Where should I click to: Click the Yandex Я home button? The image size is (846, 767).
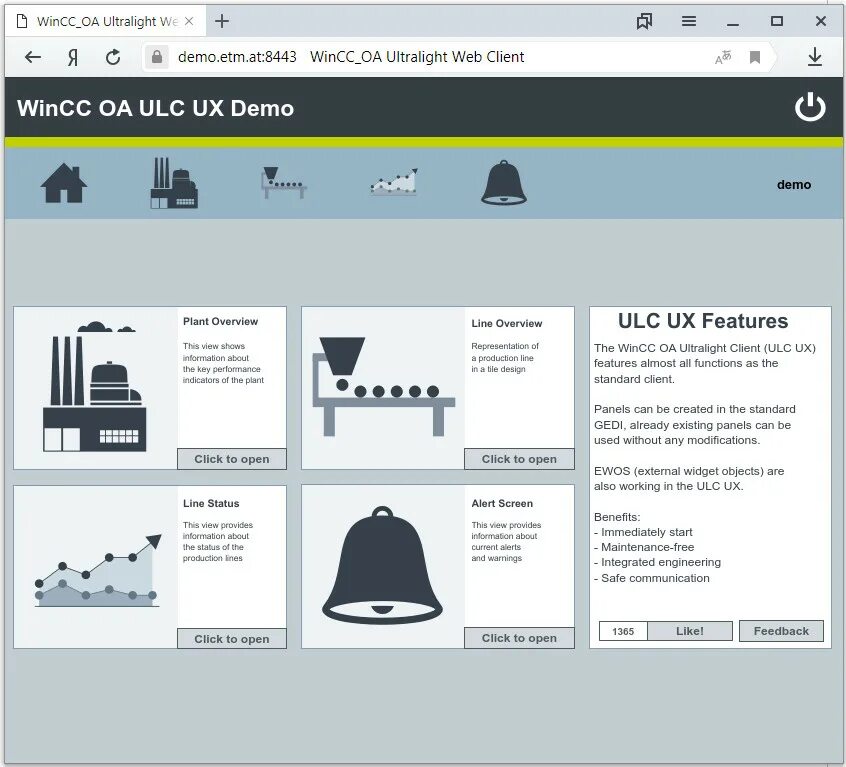click(73, 57)
